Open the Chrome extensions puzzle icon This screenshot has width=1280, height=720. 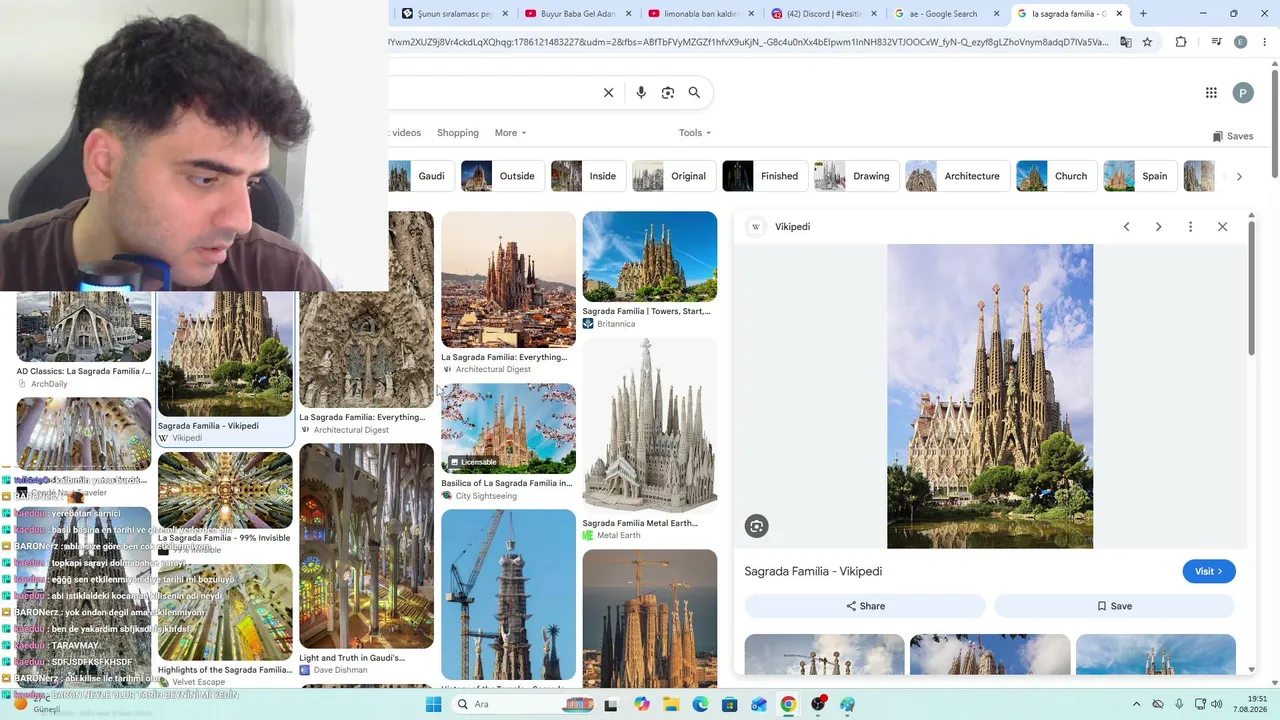pyautogui.click(x=1181, y=42)
